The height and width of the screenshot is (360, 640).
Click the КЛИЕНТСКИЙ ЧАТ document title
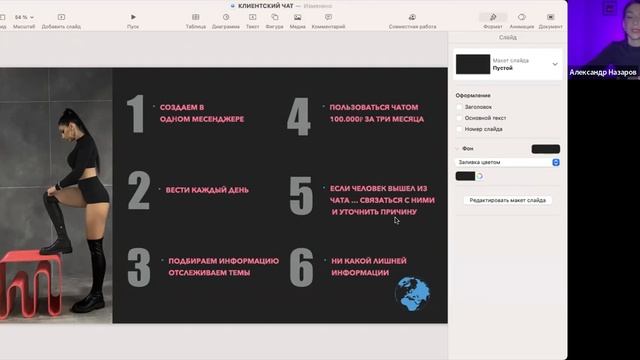(x=266, y=6)
